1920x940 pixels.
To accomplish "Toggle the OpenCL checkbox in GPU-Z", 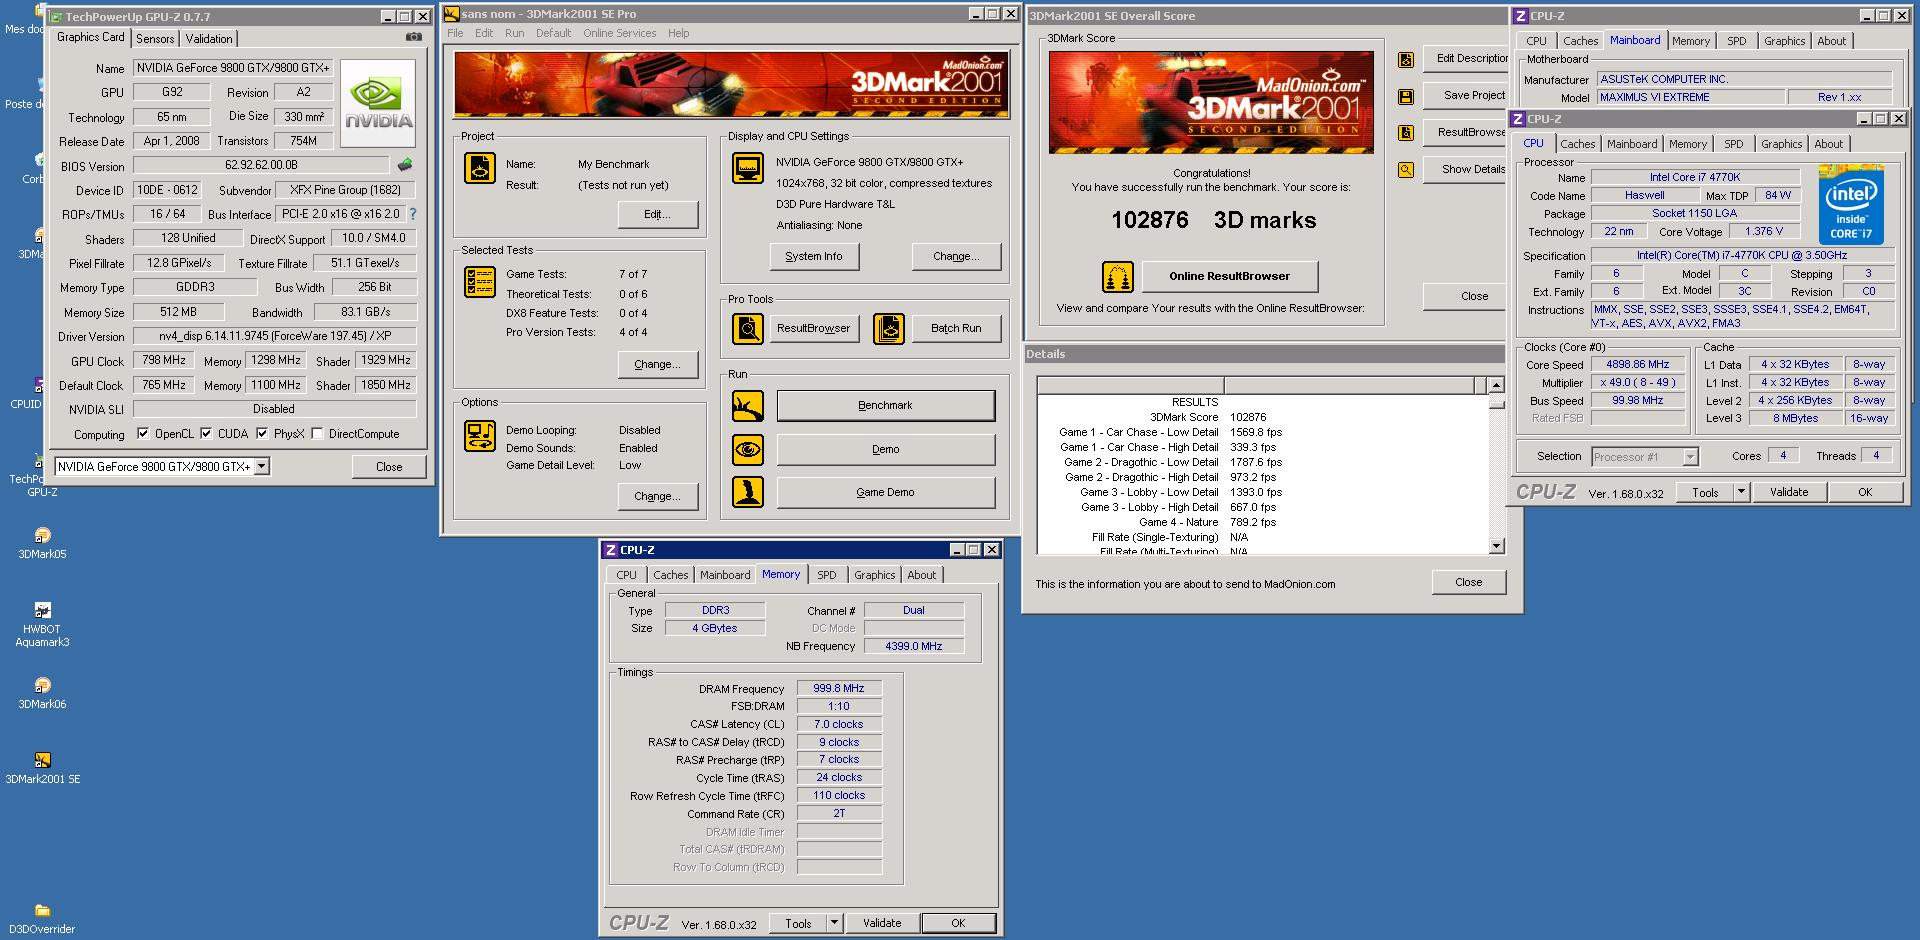I will point(143,433).
